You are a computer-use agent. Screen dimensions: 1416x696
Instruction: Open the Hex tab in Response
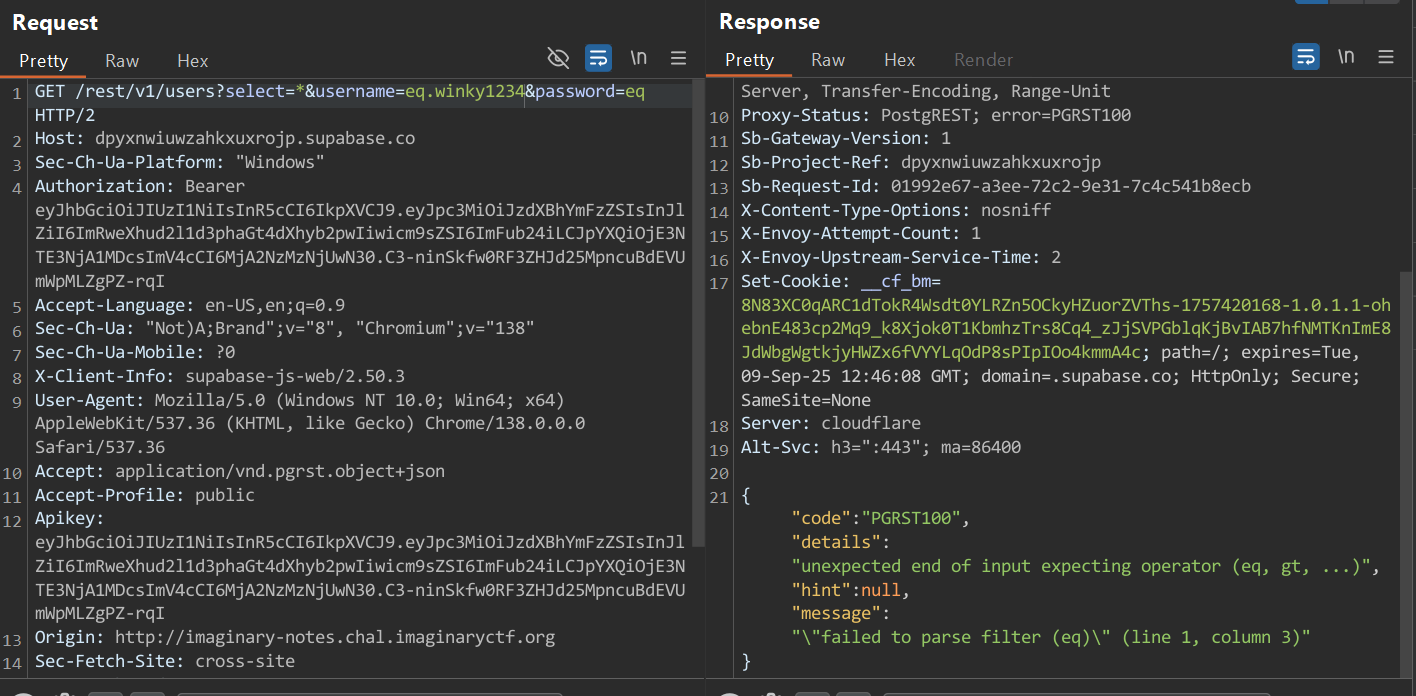(x=899, y=60)
